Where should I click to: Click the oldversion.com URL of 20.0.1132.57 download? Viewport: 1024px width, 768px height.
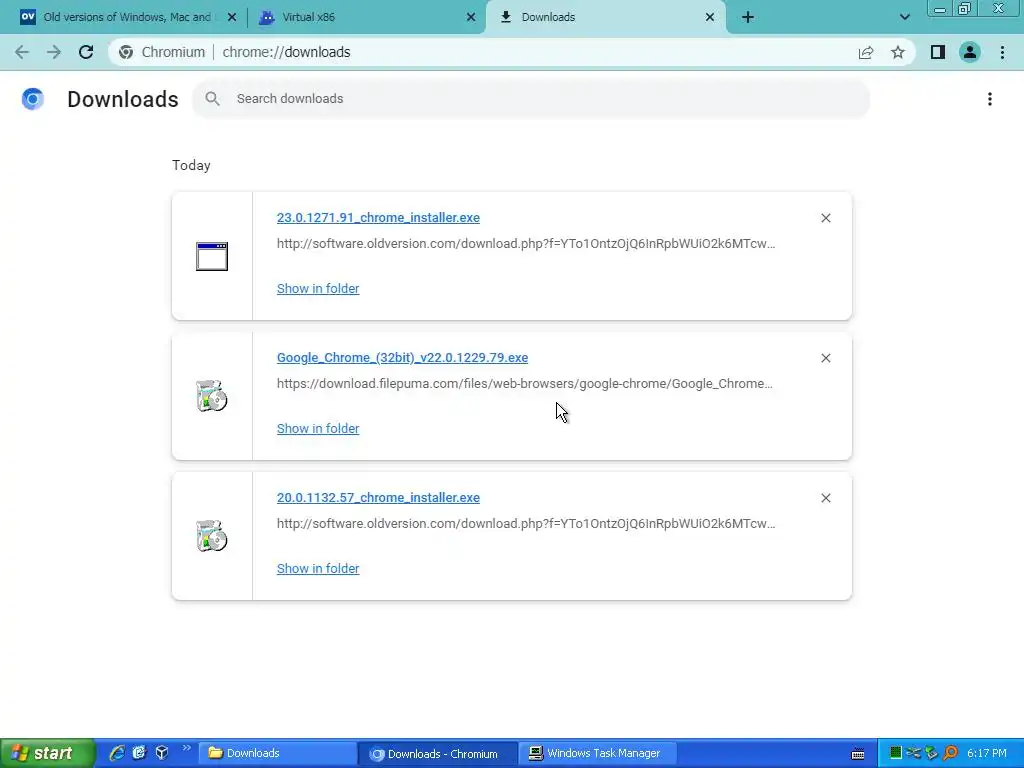526,523
